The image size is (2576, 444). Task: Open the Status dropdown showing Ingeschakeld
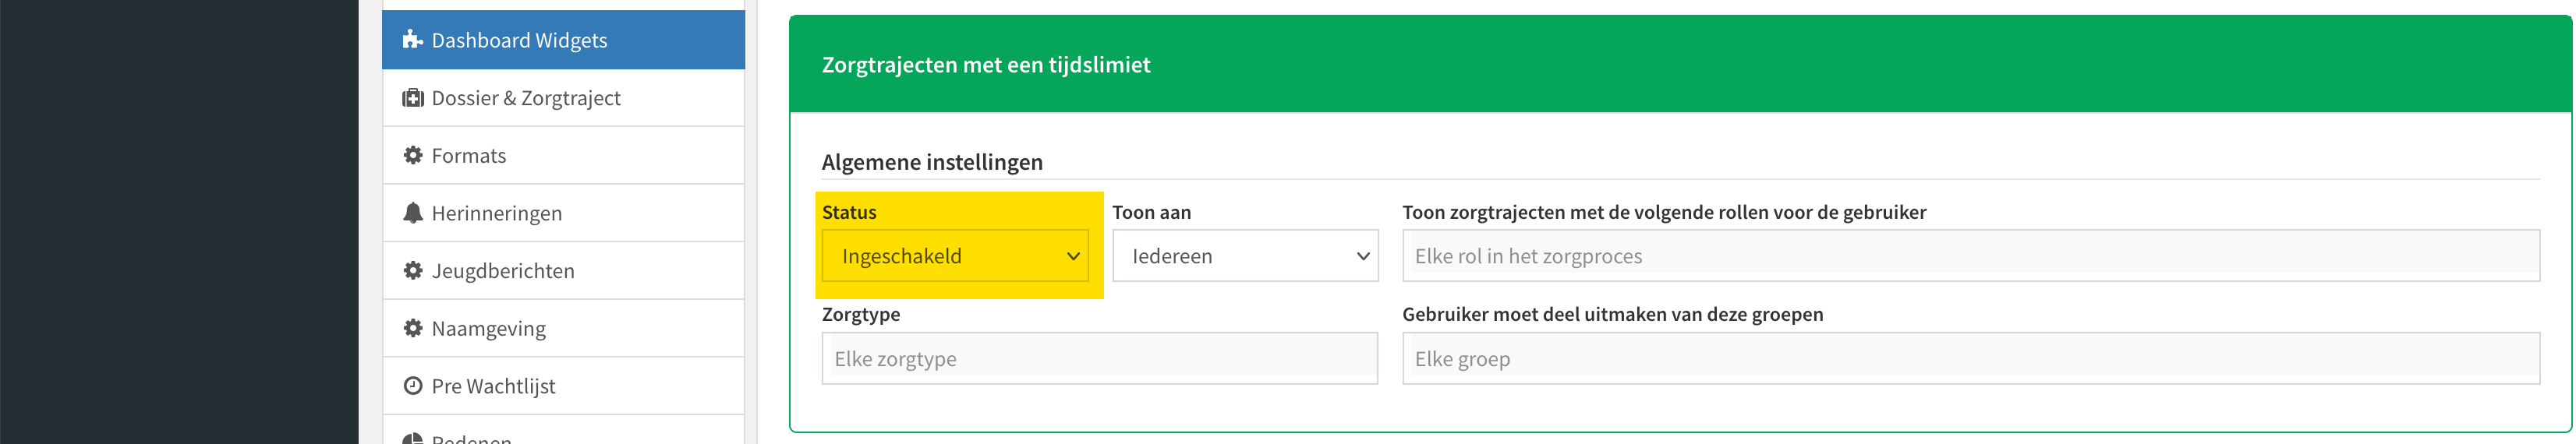pos(955,256)
